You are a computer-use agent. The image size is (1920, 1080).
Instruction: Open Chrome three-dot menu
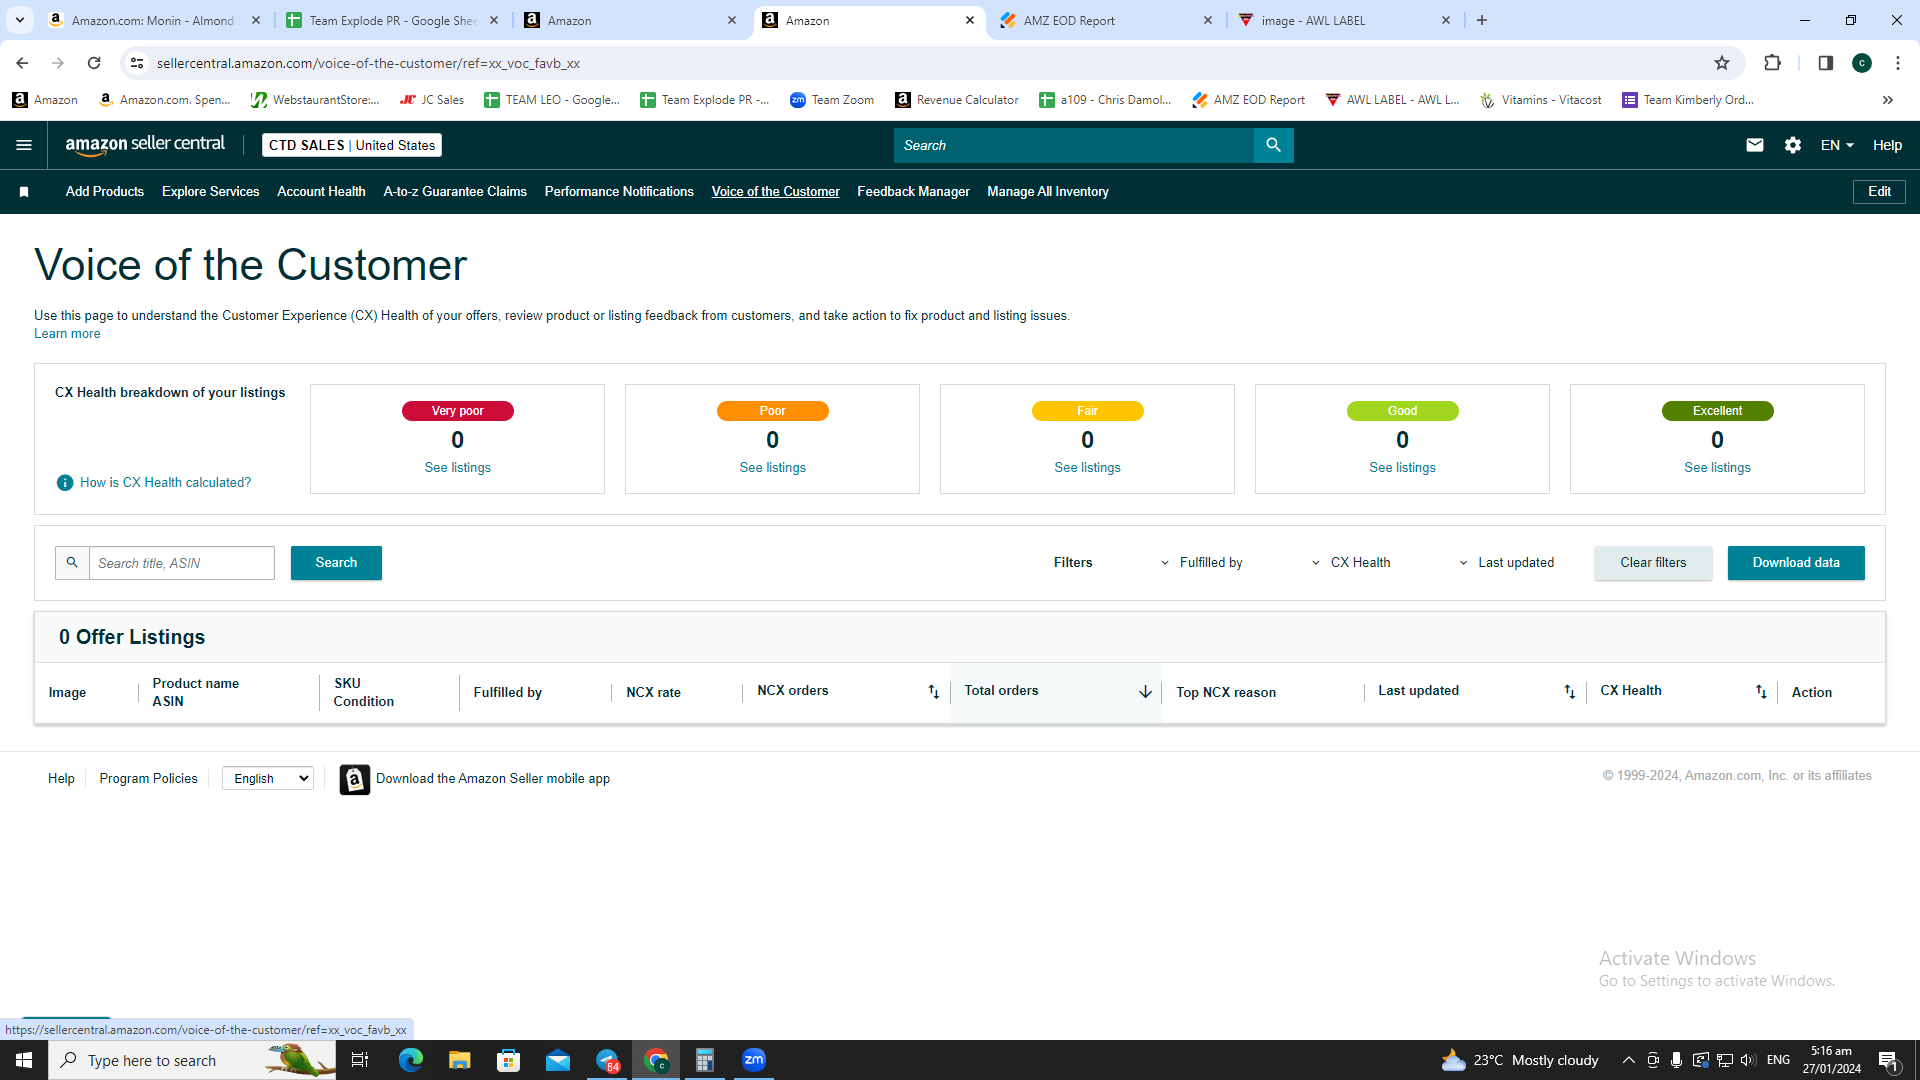click(x=1897, y=63)
